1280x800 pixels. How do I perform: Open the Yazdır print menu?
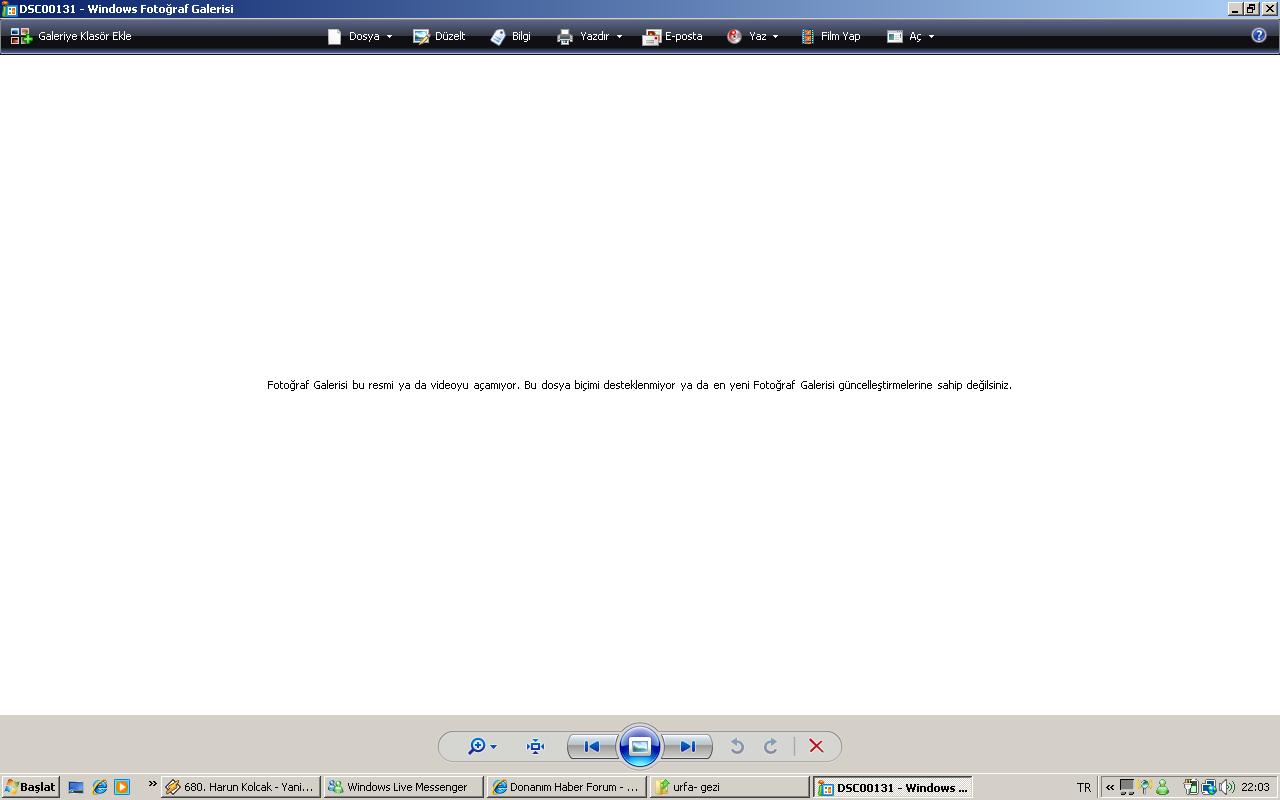[590, 36]
